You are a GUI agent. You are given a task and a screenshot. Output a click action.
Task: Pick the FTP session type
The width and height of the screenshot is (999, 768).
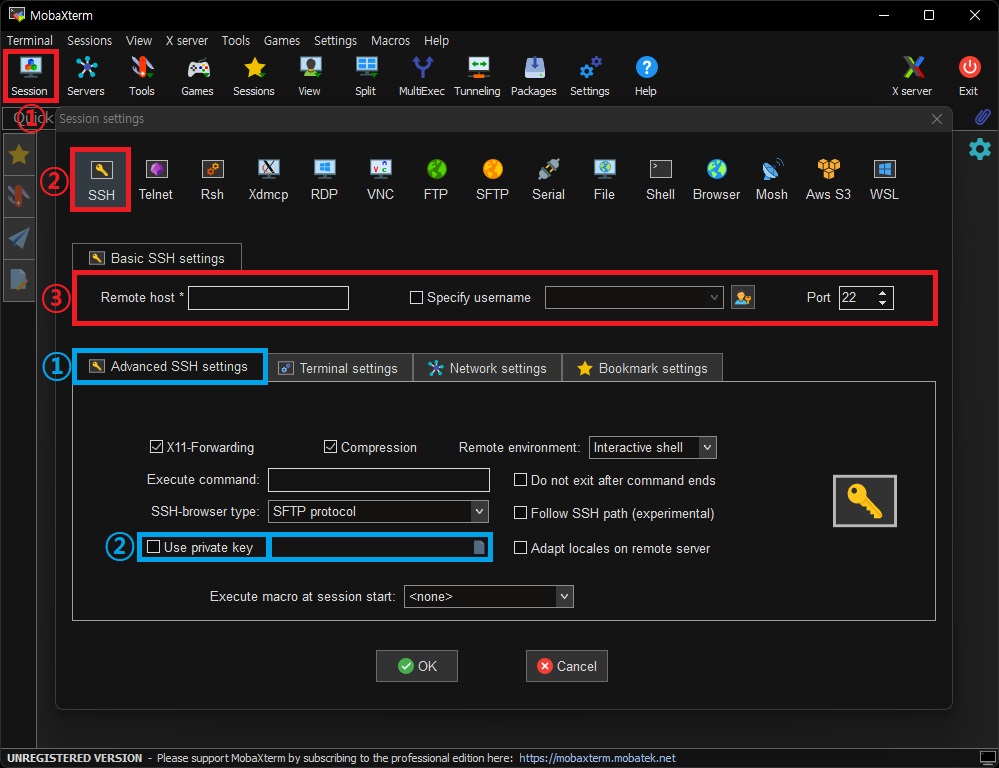point(436,180)
